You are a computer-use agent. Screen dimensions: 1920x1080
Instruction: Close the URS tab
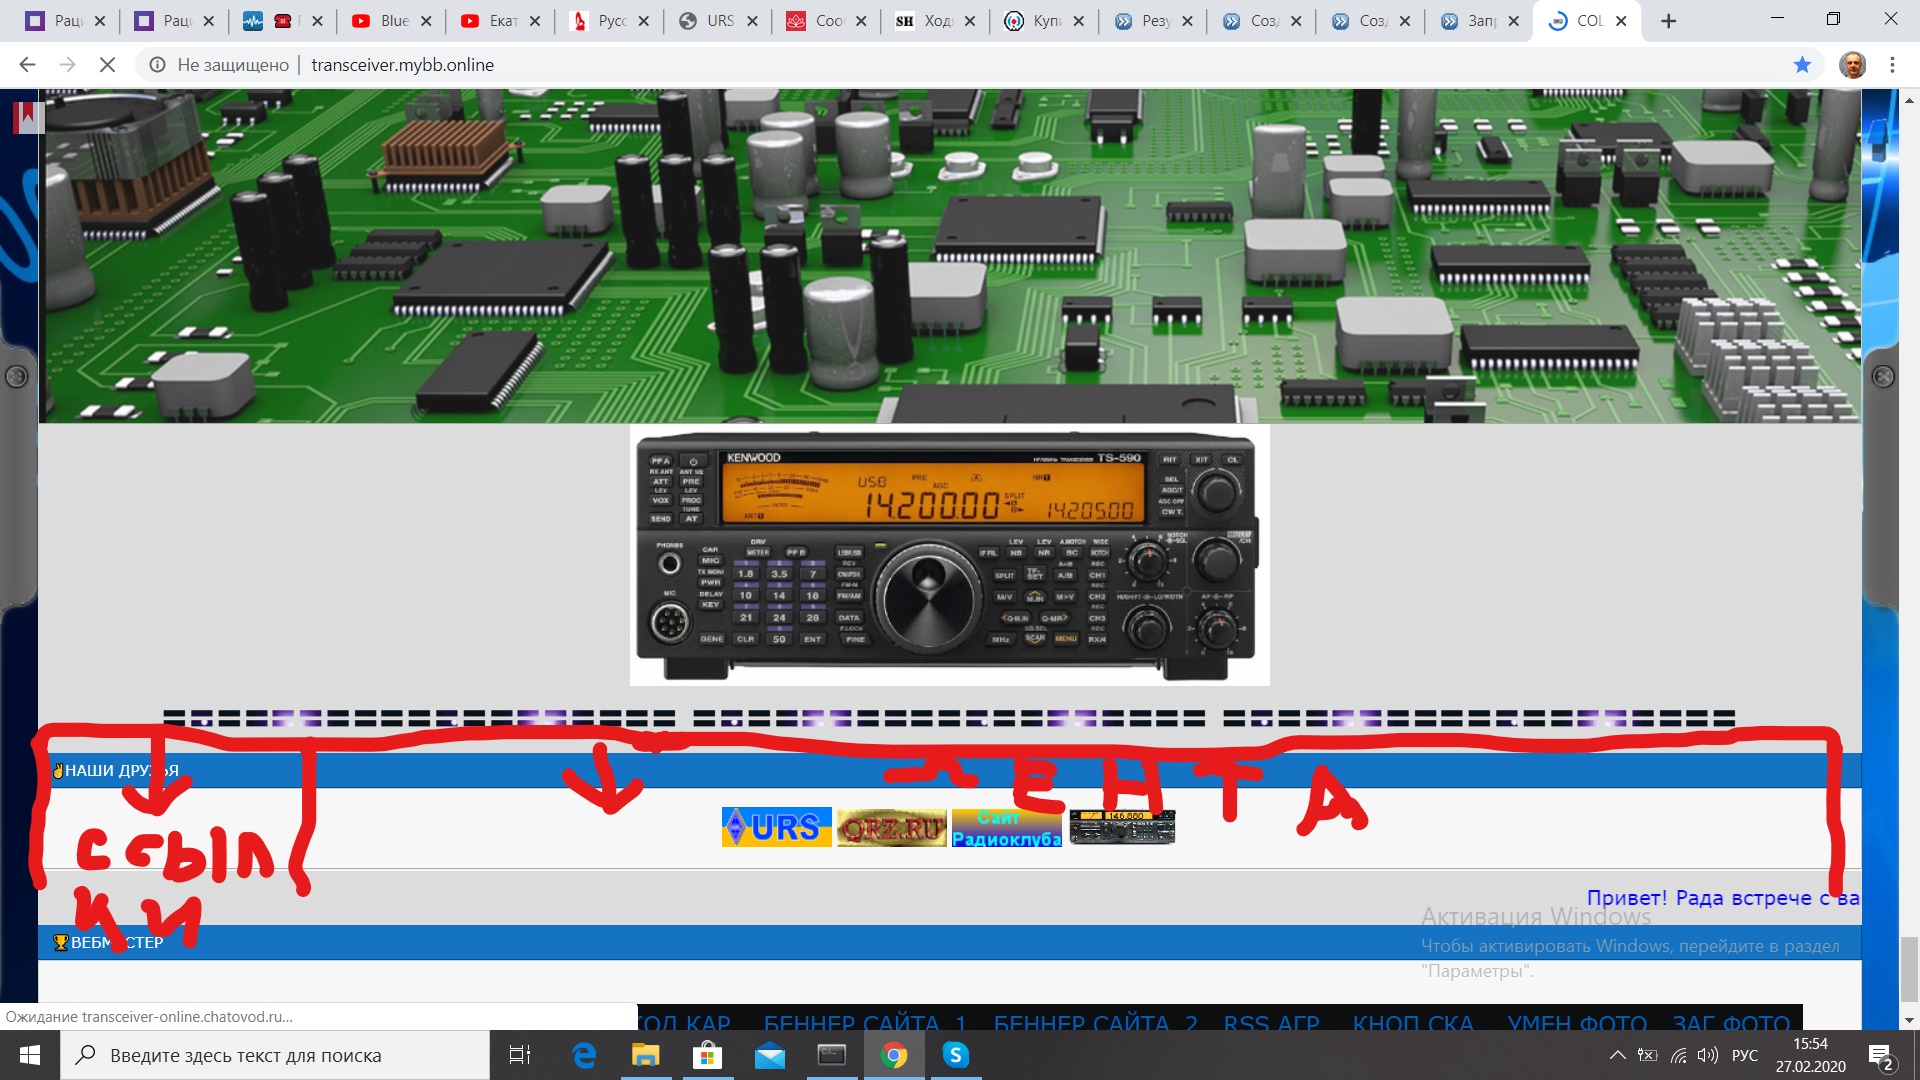[x=752, y=21]
